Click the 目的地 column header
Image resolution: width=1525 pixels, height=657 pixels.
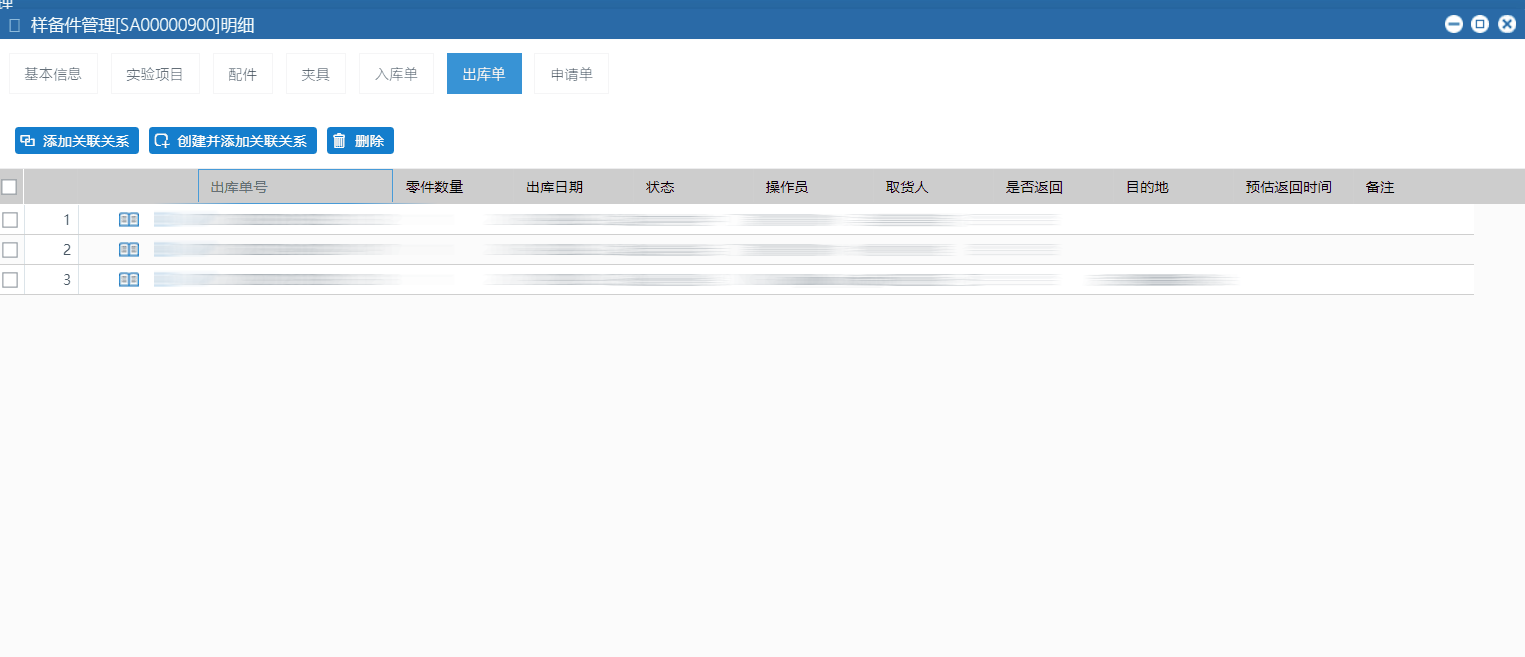[1147, 187]
